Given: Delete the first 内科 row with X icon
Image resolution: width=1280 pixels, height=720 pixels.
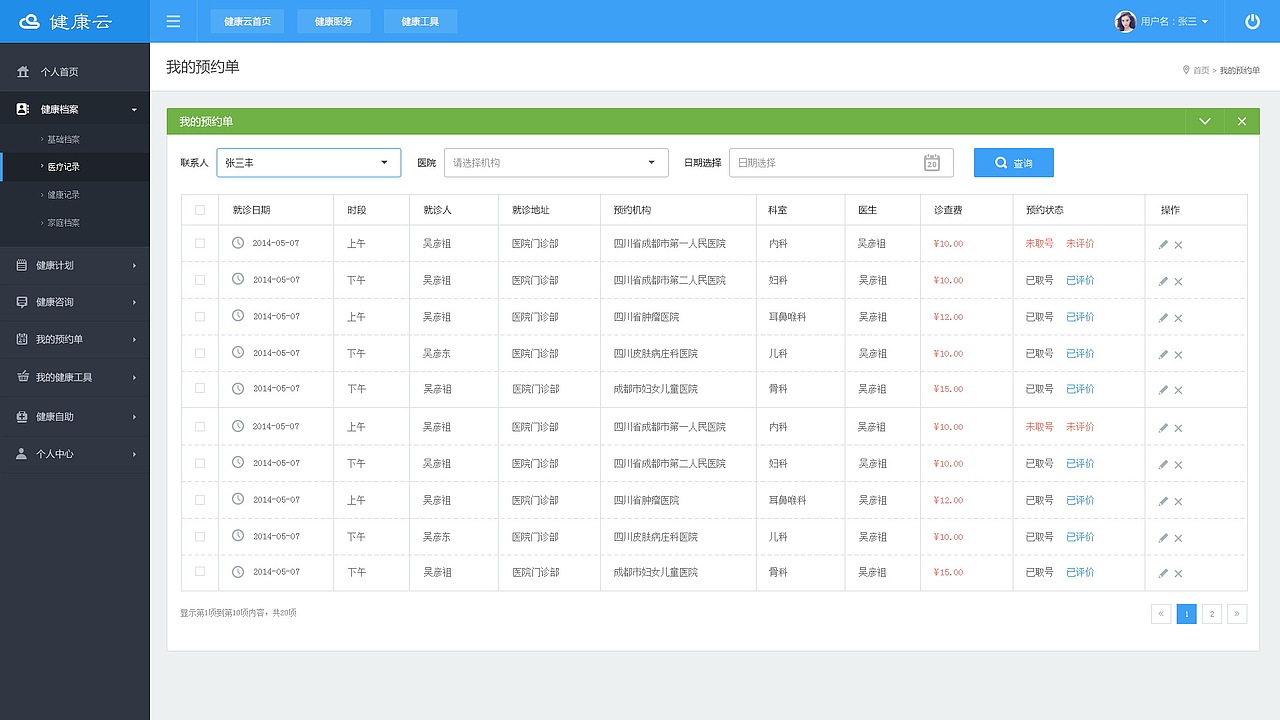Looking at the screenshot, I should (1178, 245).
